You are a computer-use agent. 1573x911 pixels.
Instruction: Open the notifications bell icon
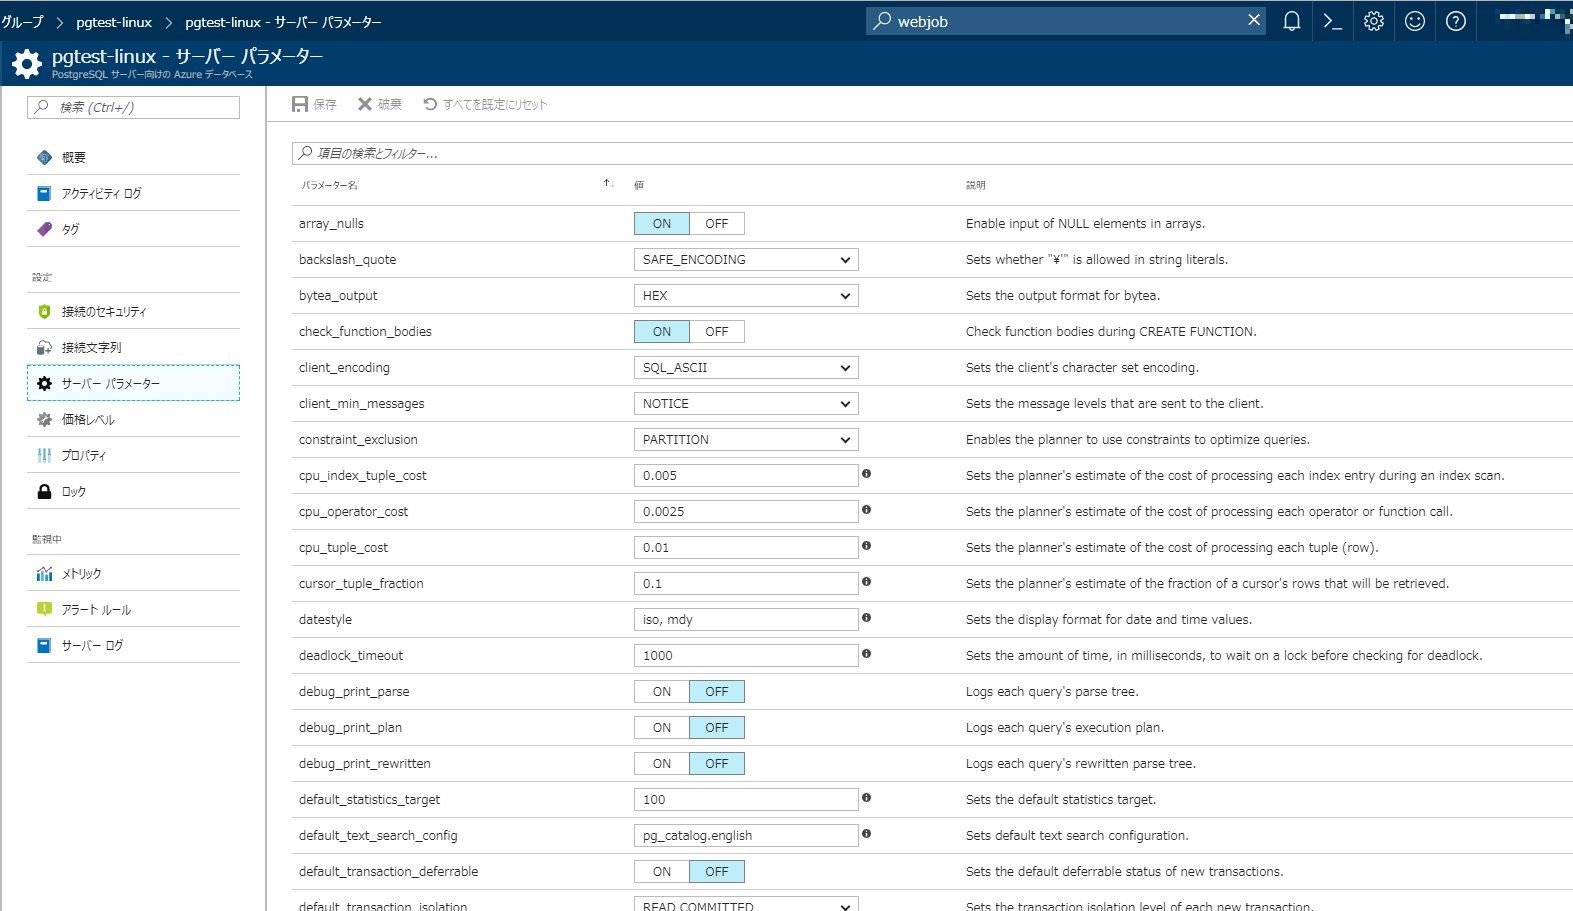1291,21
